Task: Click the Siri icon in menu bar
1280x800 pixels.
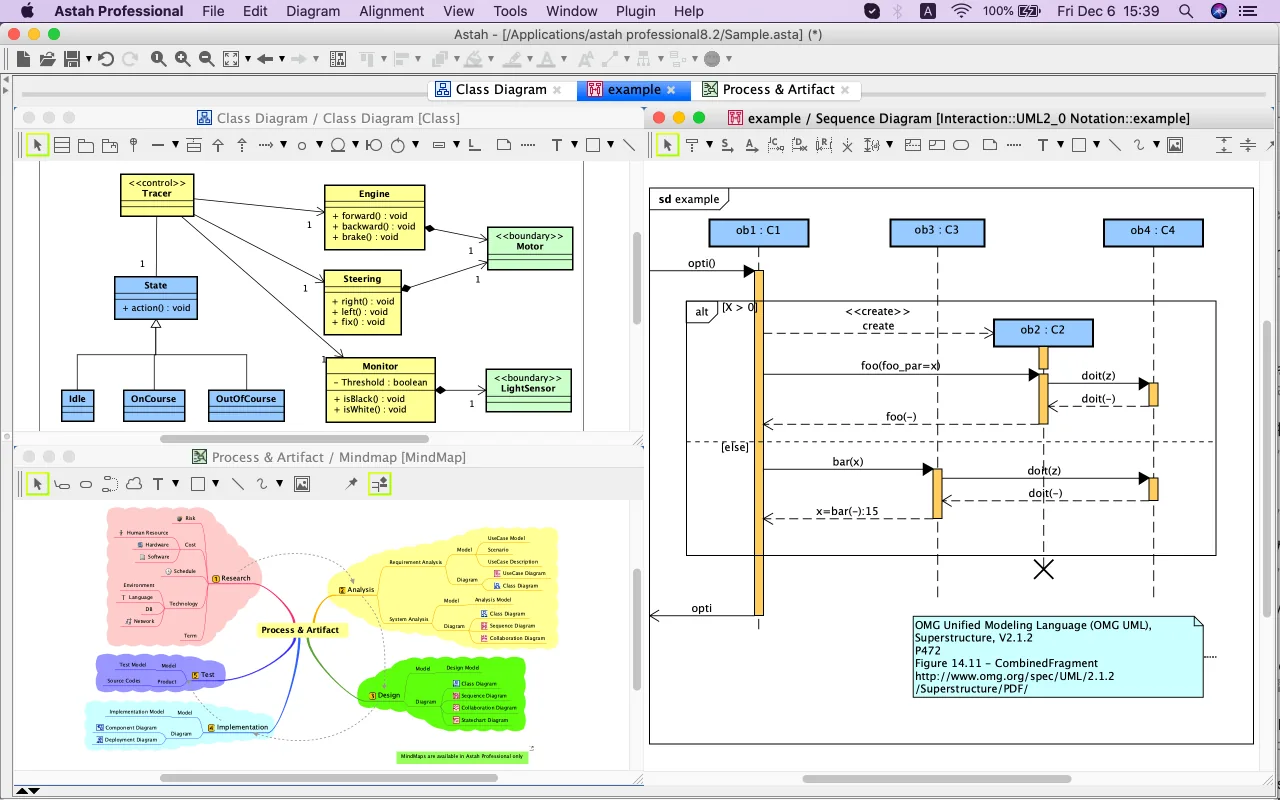Action: point(1219,11)
